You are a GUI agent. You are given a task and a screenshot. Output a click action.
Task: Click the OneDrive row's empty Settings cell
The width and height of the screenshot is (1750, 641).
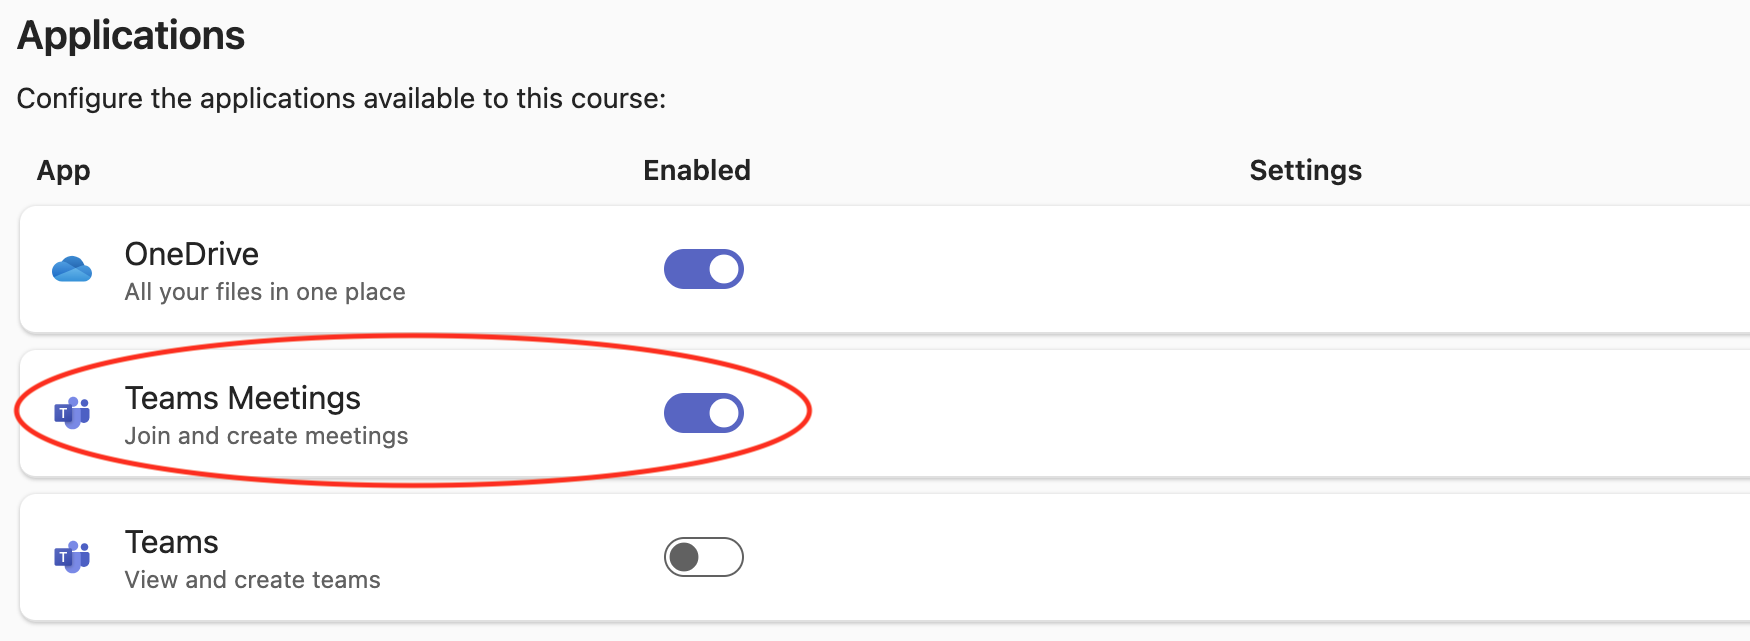[x=1305, y=269]
